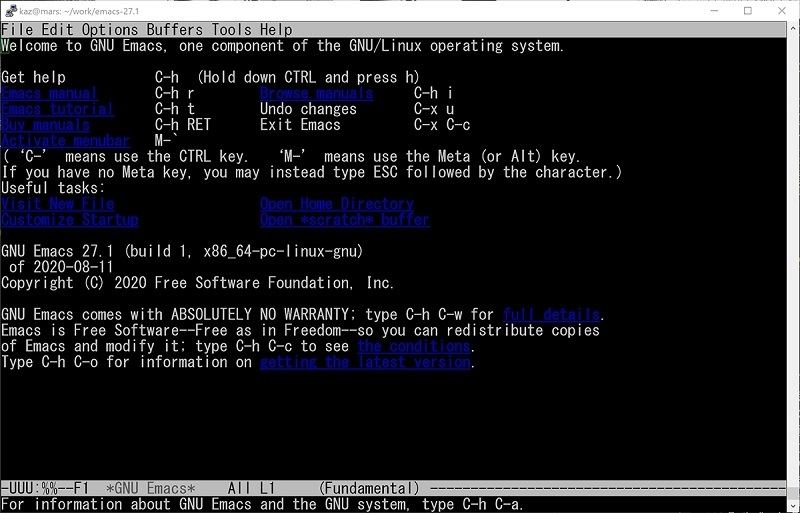The image size is (800, 513).
Task: Click the 'Get help' text
Action: click(x=34, y=78)
